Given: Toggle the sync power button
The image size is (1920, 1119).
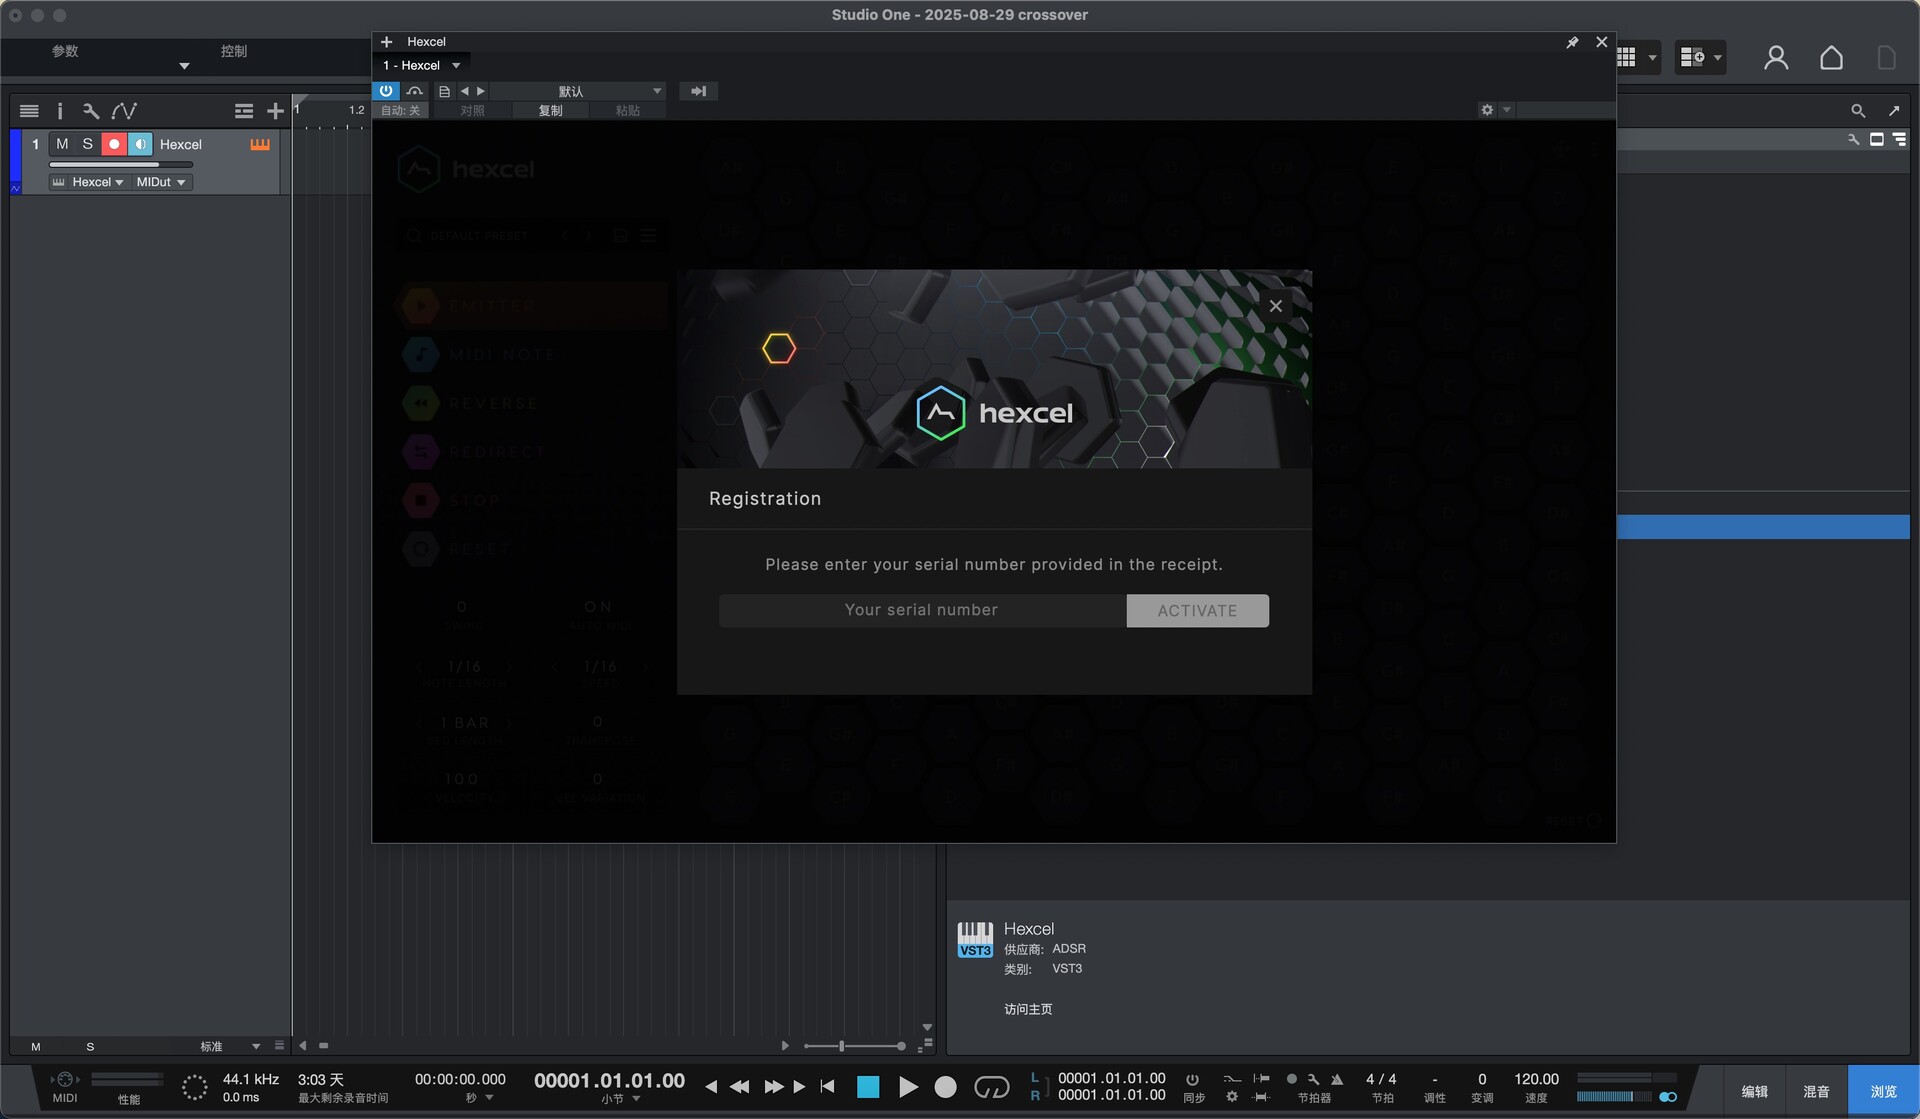Looking at the screenshot, I should 1192,1080.
